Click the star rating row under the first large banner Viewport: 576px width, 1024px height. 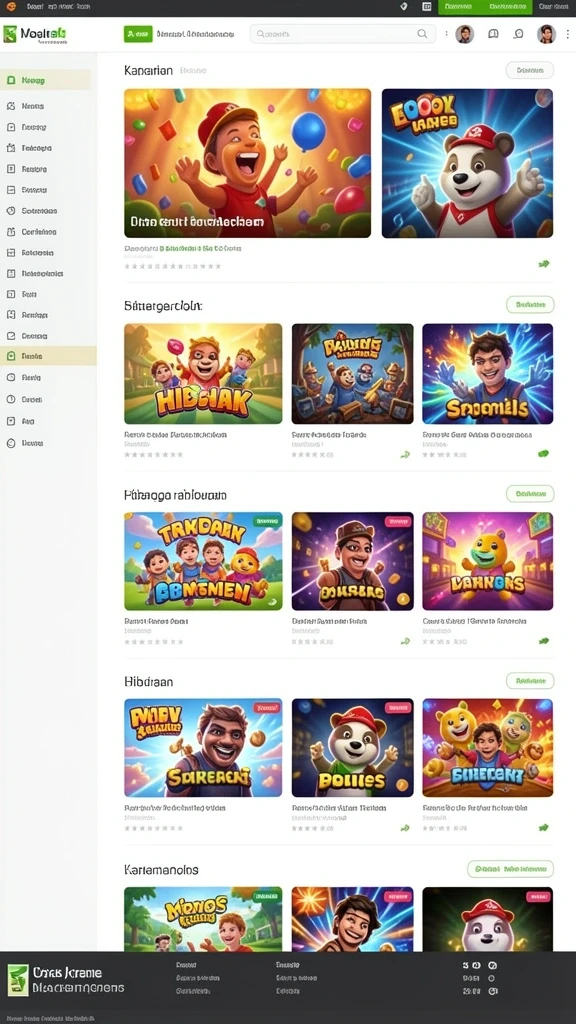pos(172,266)
